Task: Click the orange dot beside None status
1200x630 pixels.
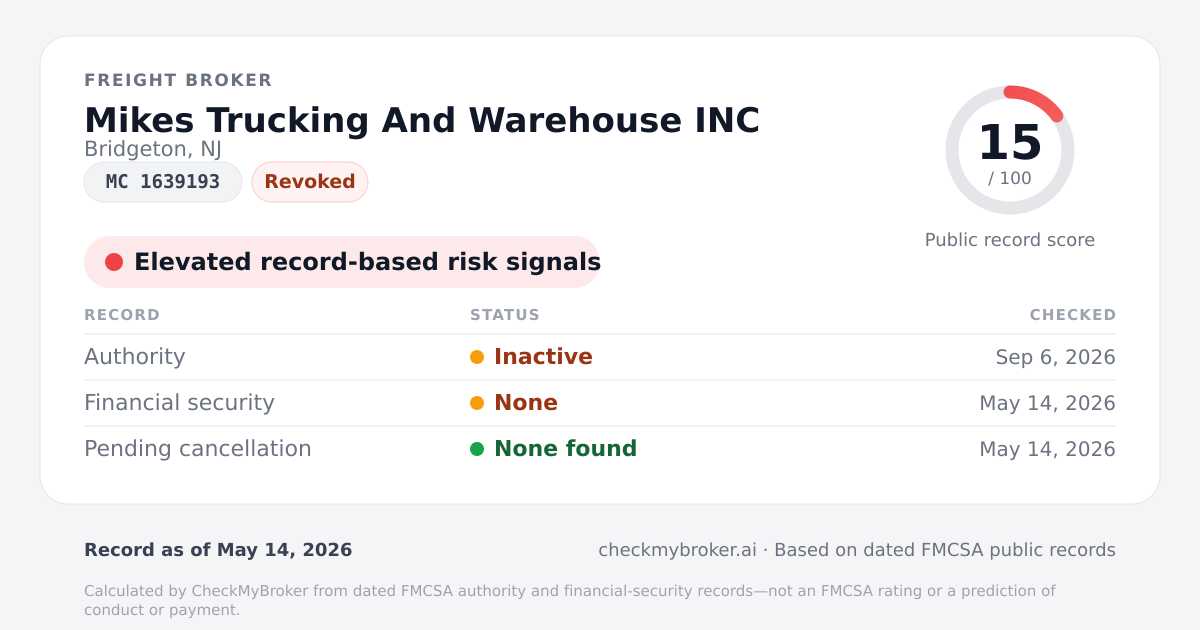Action: click(x=477, y=403)
